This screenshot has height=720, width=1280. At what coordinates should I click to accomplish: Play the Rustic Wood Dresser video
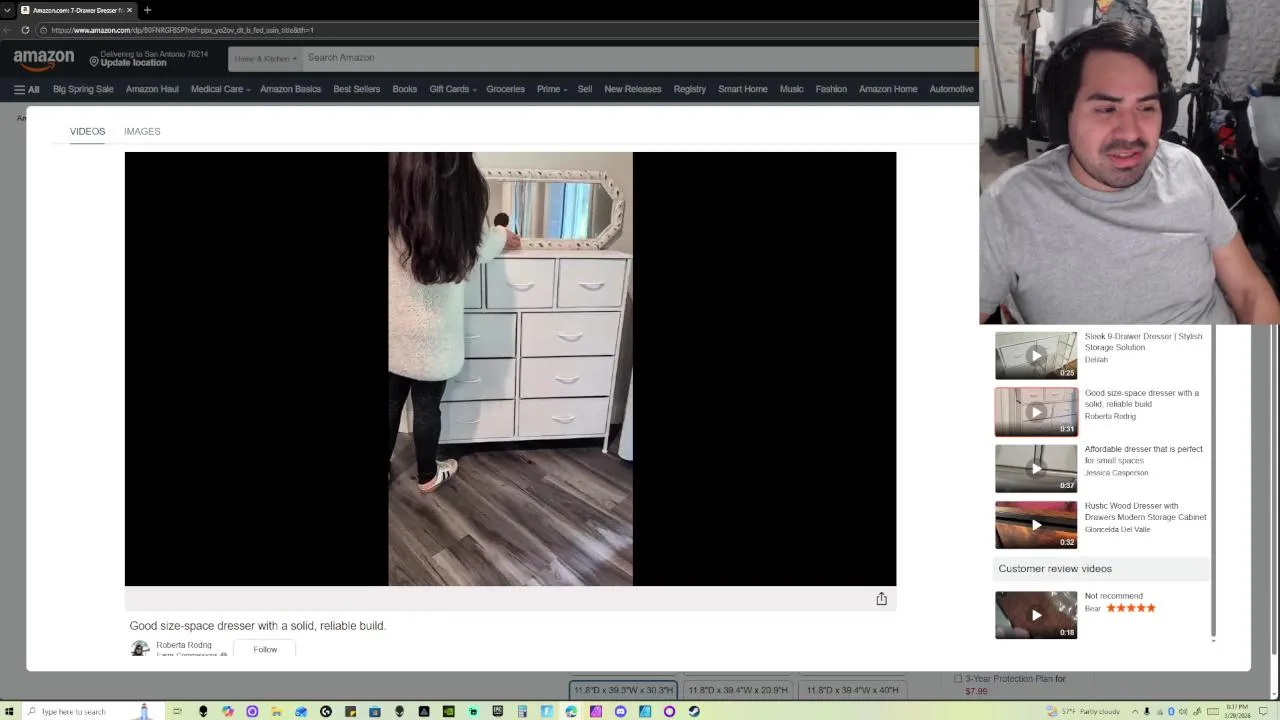coord(1036,525)
